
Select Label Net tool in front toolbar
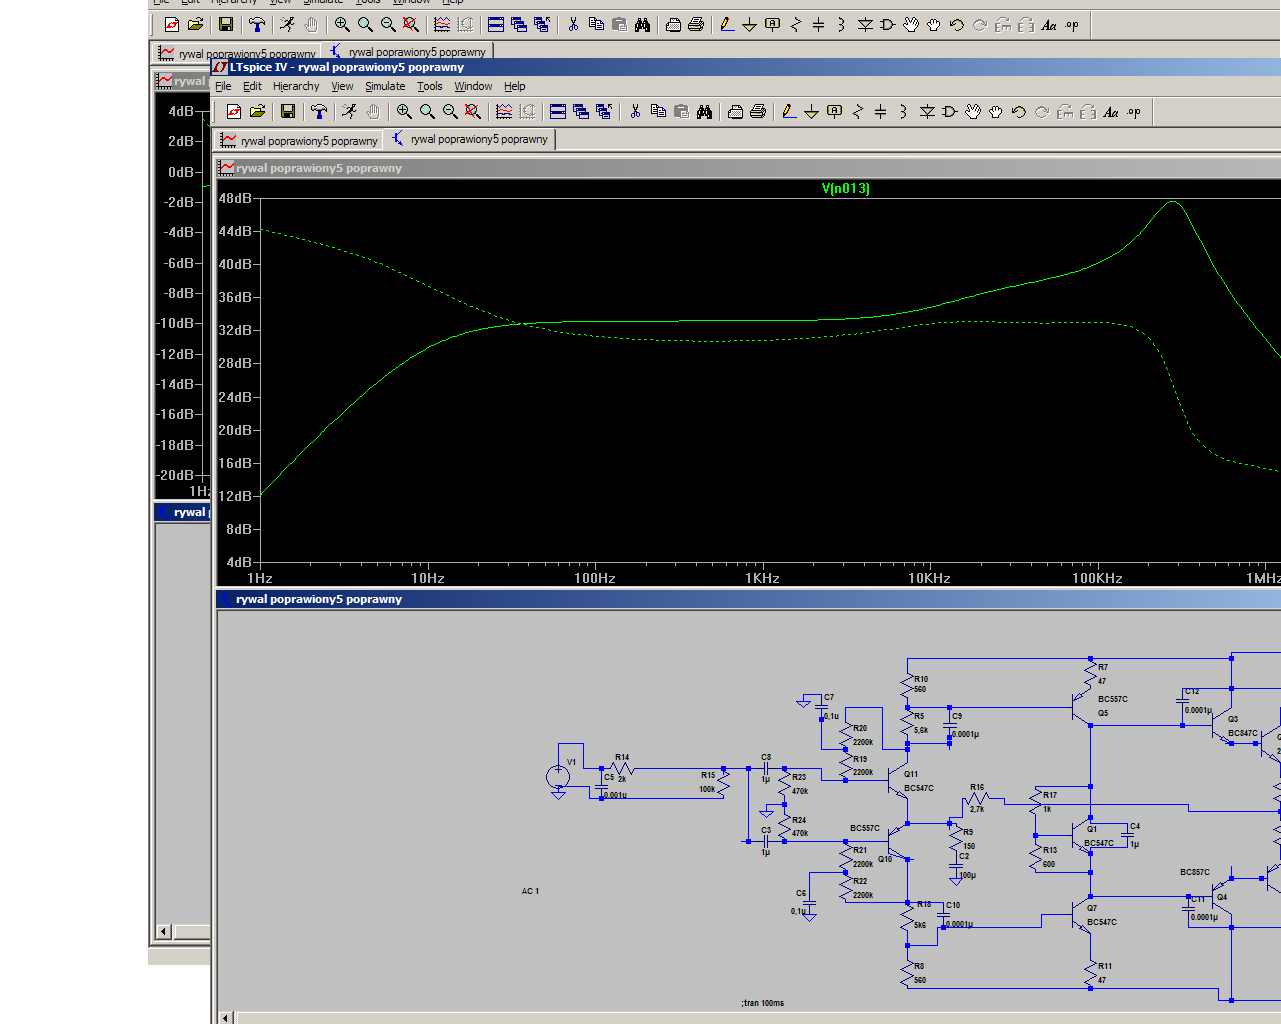(834, 112)
